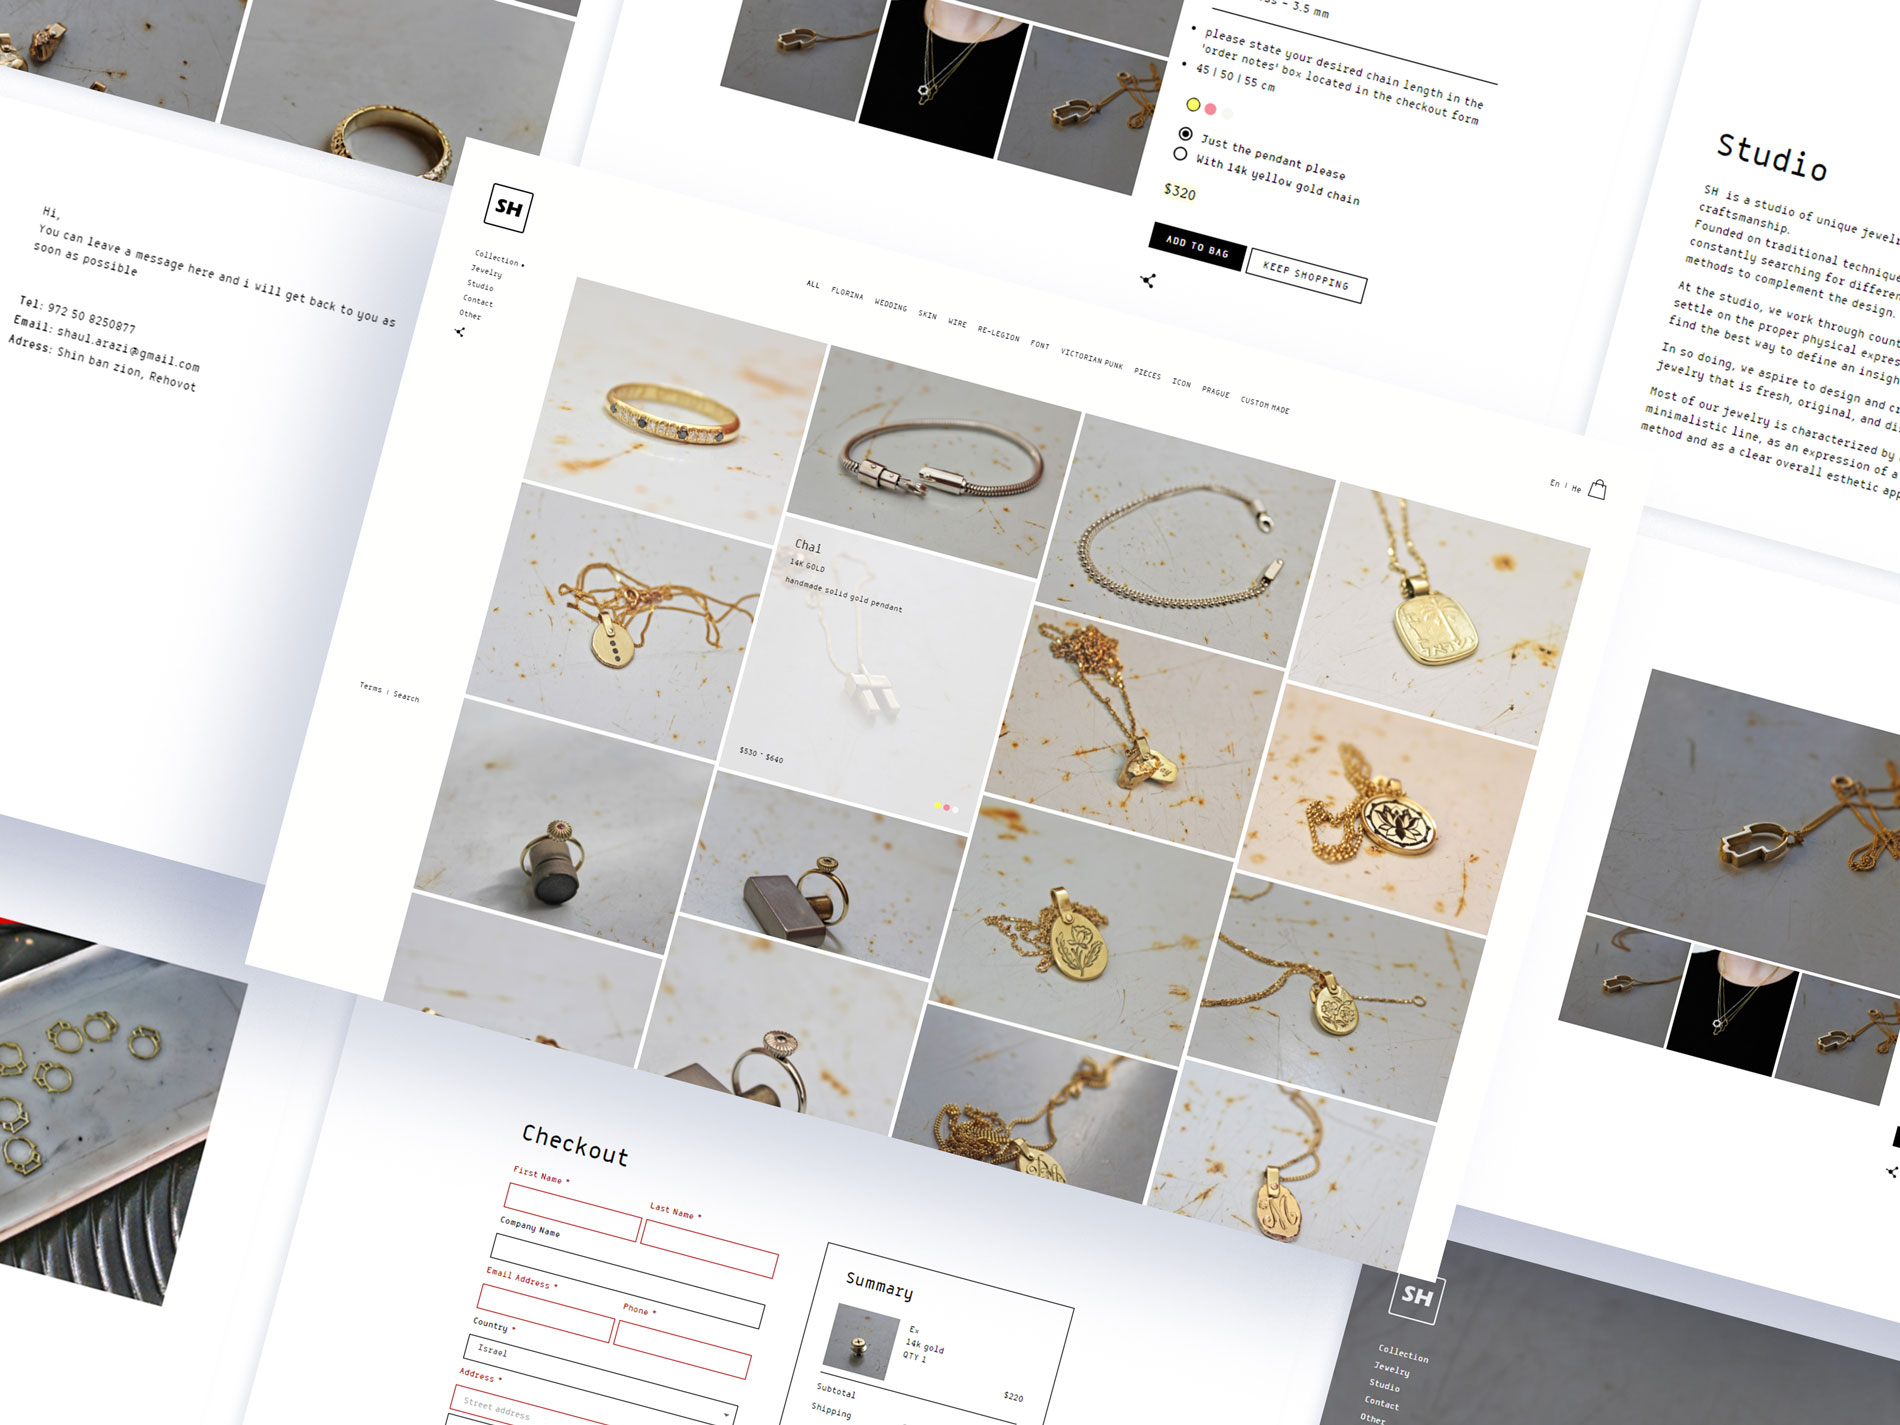
Task: Click the Subtotal $220 amount
Action: (x=1013, y=1396)
